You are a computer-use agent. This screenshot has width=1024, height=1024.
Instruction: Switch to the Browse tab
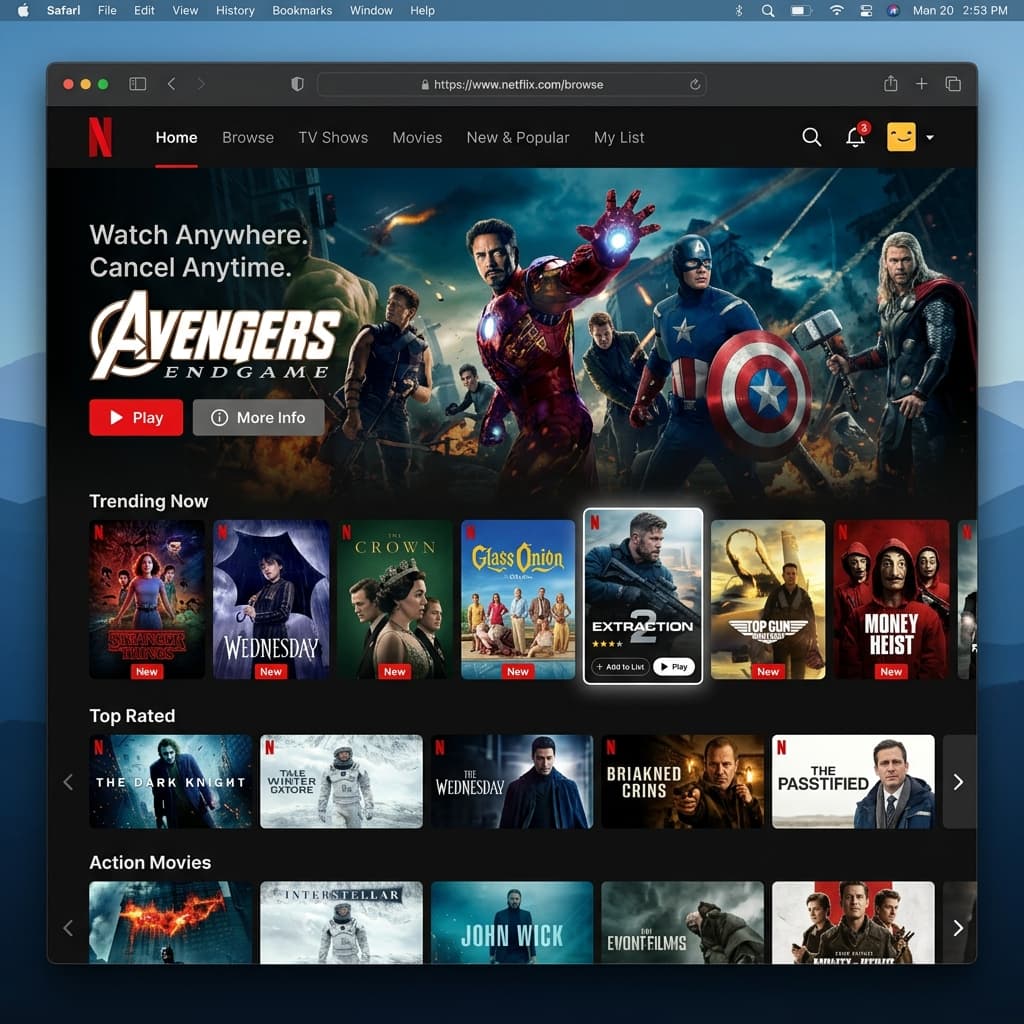pyautogui.click(x=248, y=138)
